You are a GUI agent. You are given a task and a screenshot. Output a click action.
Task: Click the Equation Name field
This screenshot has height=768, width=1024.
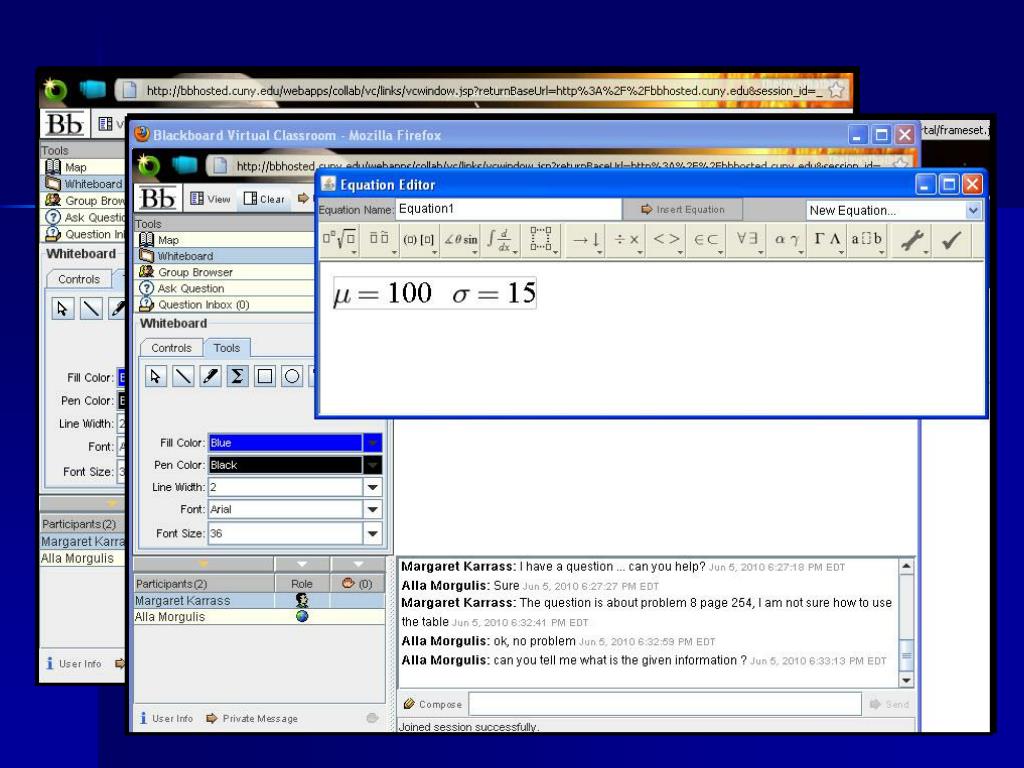coord(508,209)
